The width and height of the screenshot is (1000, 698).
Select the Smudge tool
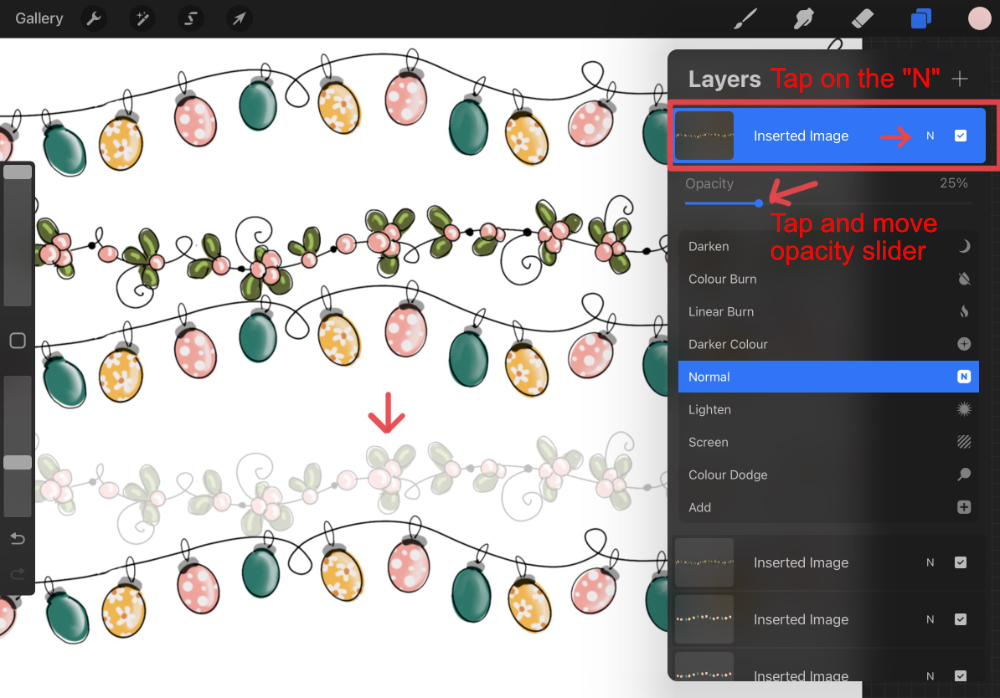click(803, 17)
